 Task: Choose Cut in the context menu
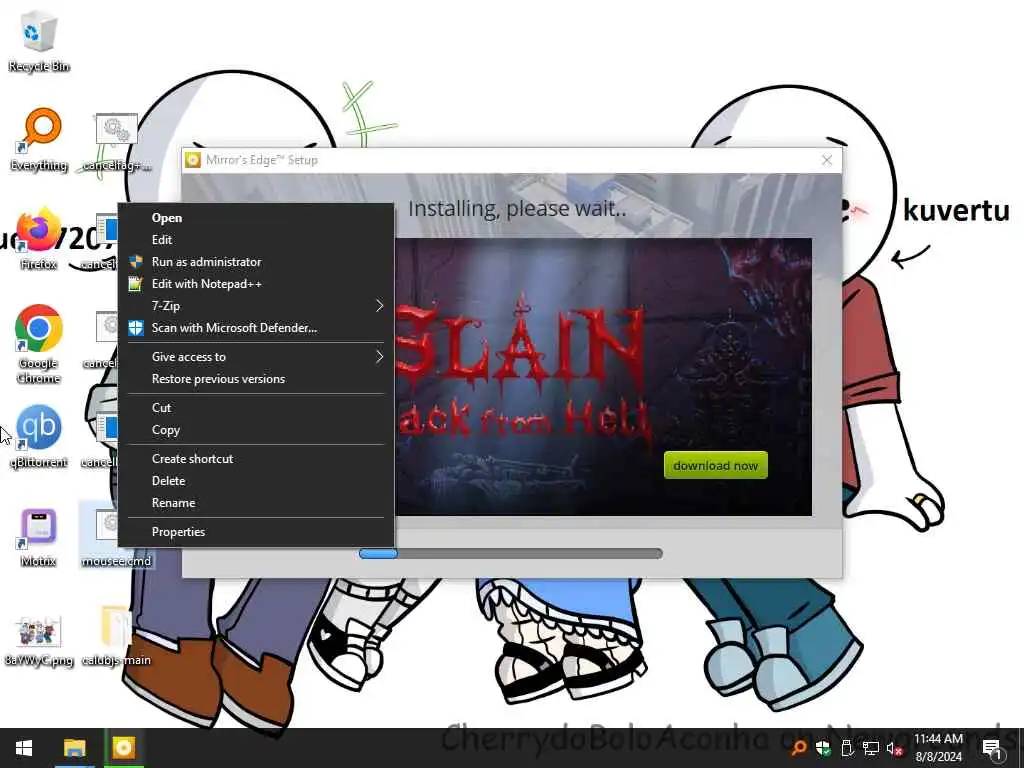(256, 408)
